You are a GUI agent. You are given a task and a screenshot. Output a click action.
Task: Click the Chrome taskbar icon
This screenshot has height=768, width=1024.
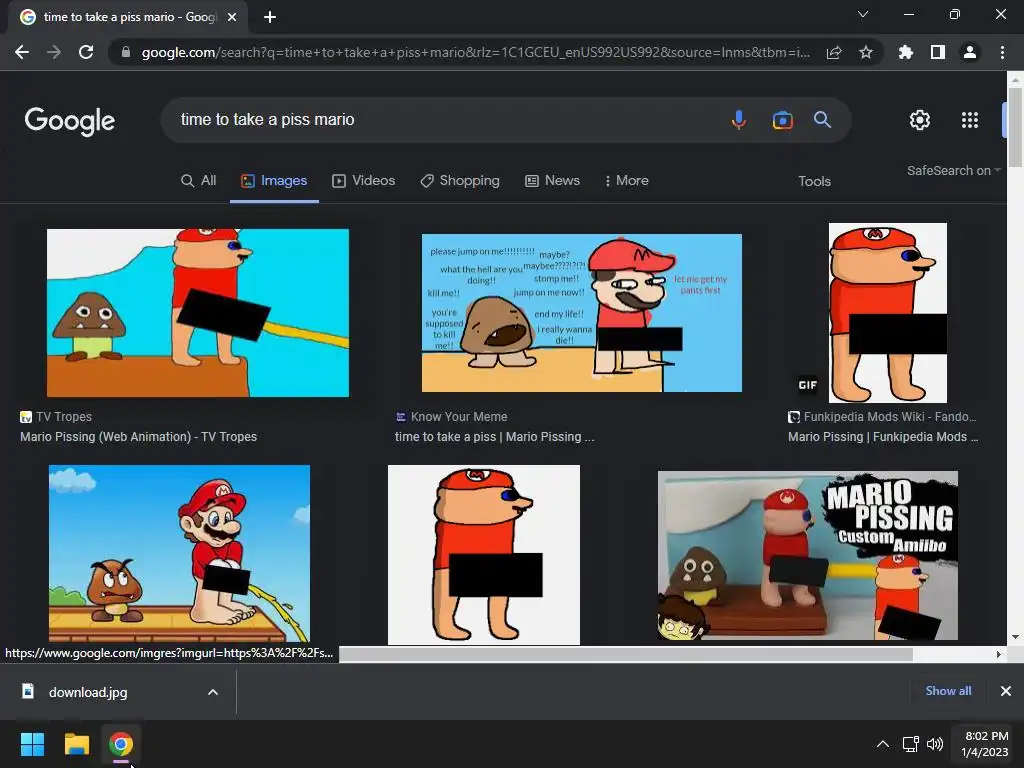(121, 744)
